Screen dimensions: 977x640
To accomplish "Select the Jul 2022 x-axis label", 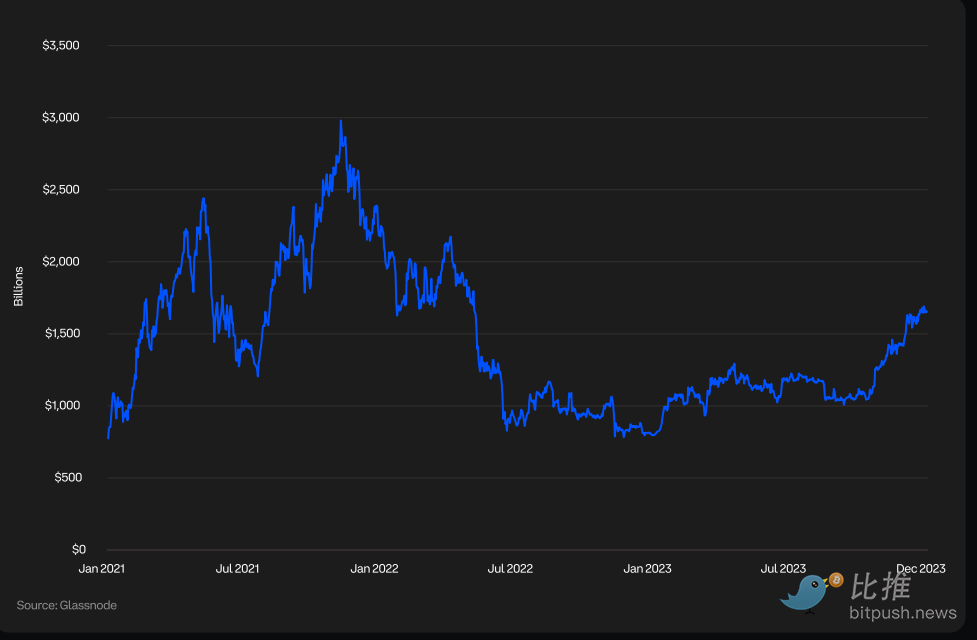I will [510, 568].
